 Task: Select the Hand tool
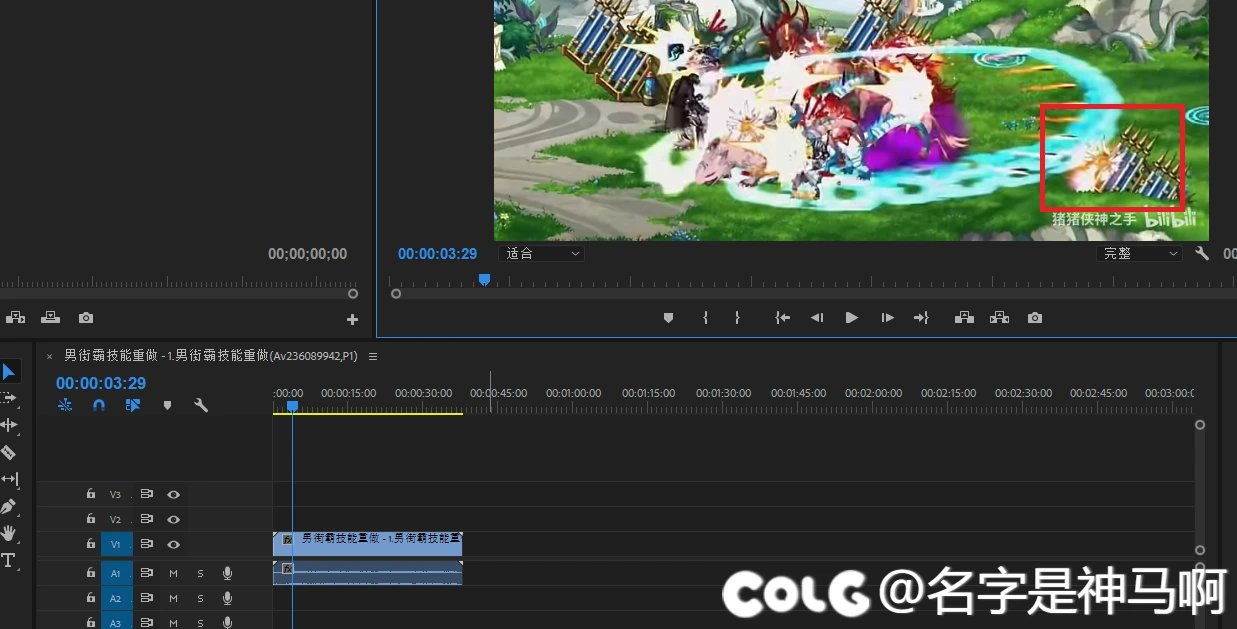pyautogui.click(x=8, y=533)
